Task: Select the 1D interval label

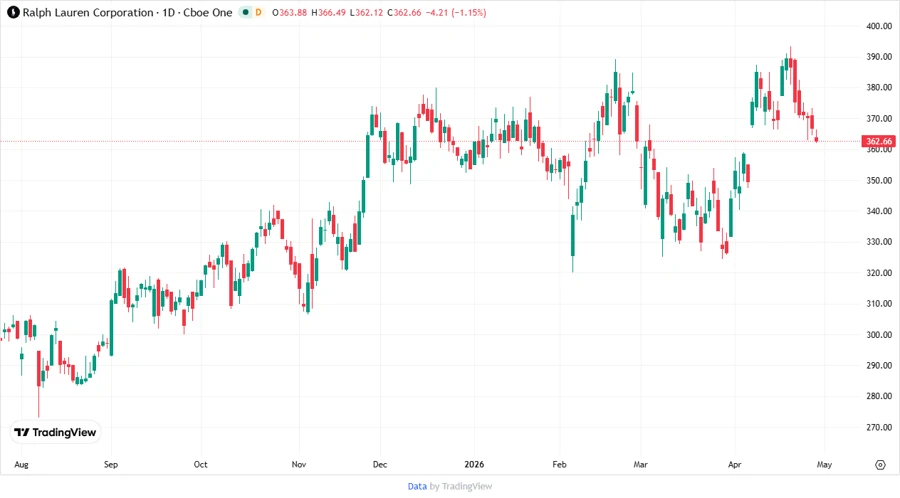Action: (169, 13)
